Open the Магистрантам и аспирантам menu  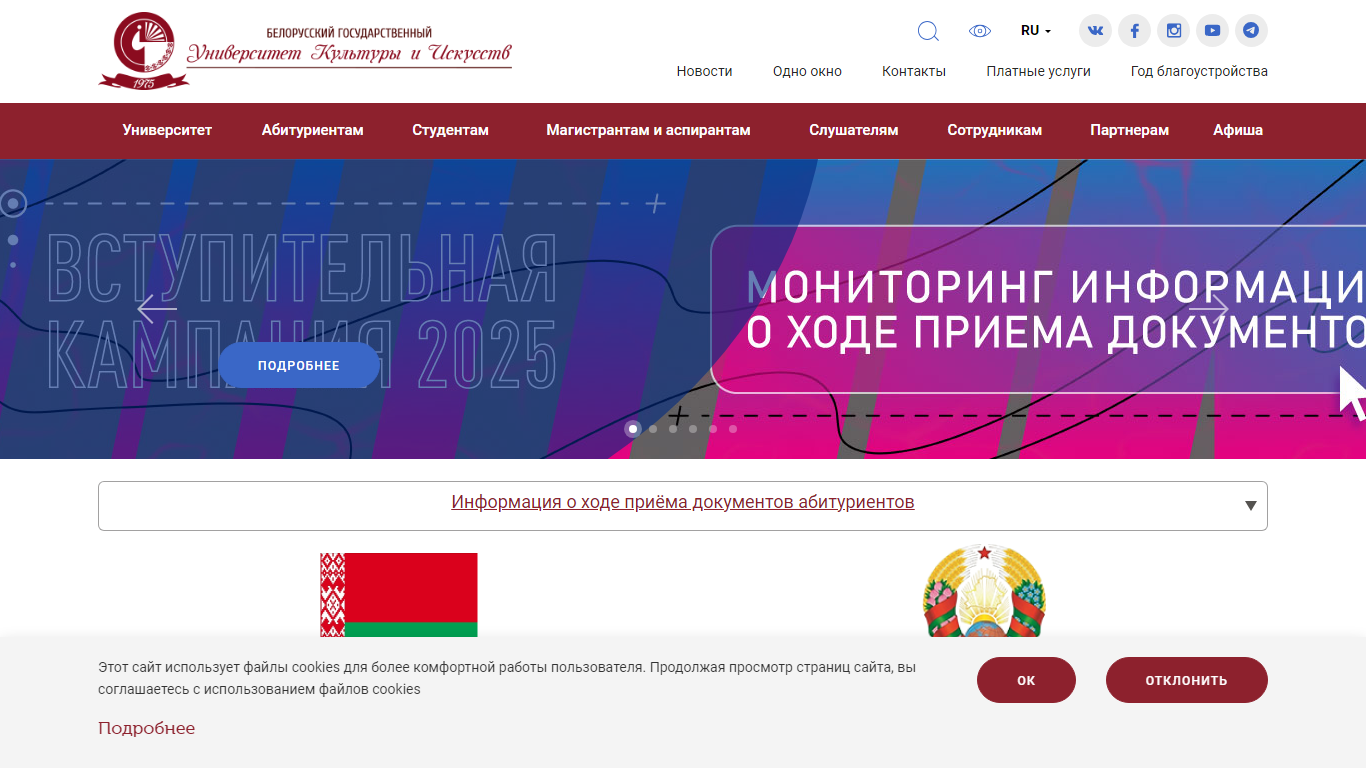tap(648, 130)
